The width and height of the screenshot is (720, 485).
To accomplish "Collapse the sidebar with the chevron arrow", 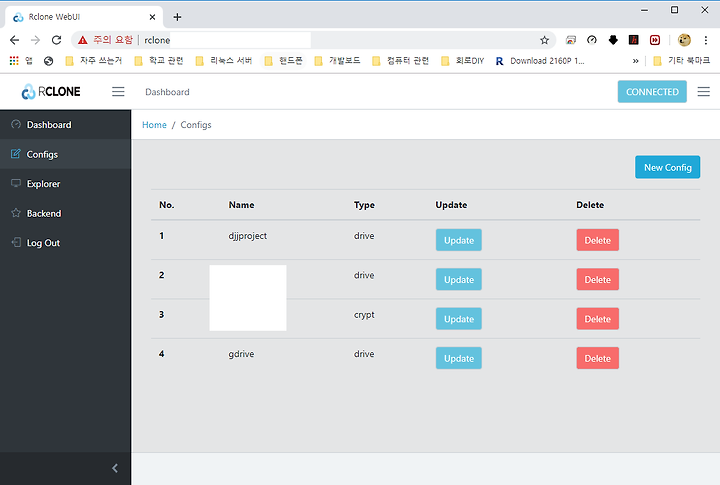I will pos(115,468).
